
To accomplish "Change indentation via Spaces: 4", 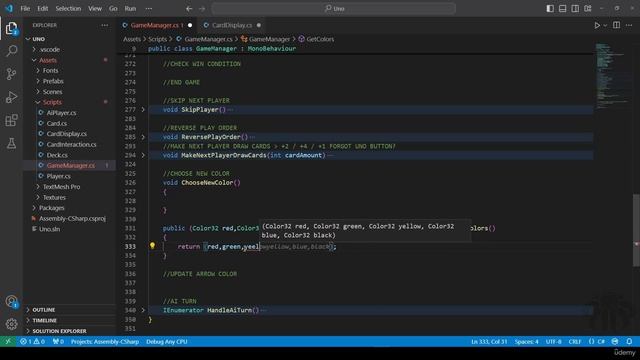I will click(x=527, y=341).
